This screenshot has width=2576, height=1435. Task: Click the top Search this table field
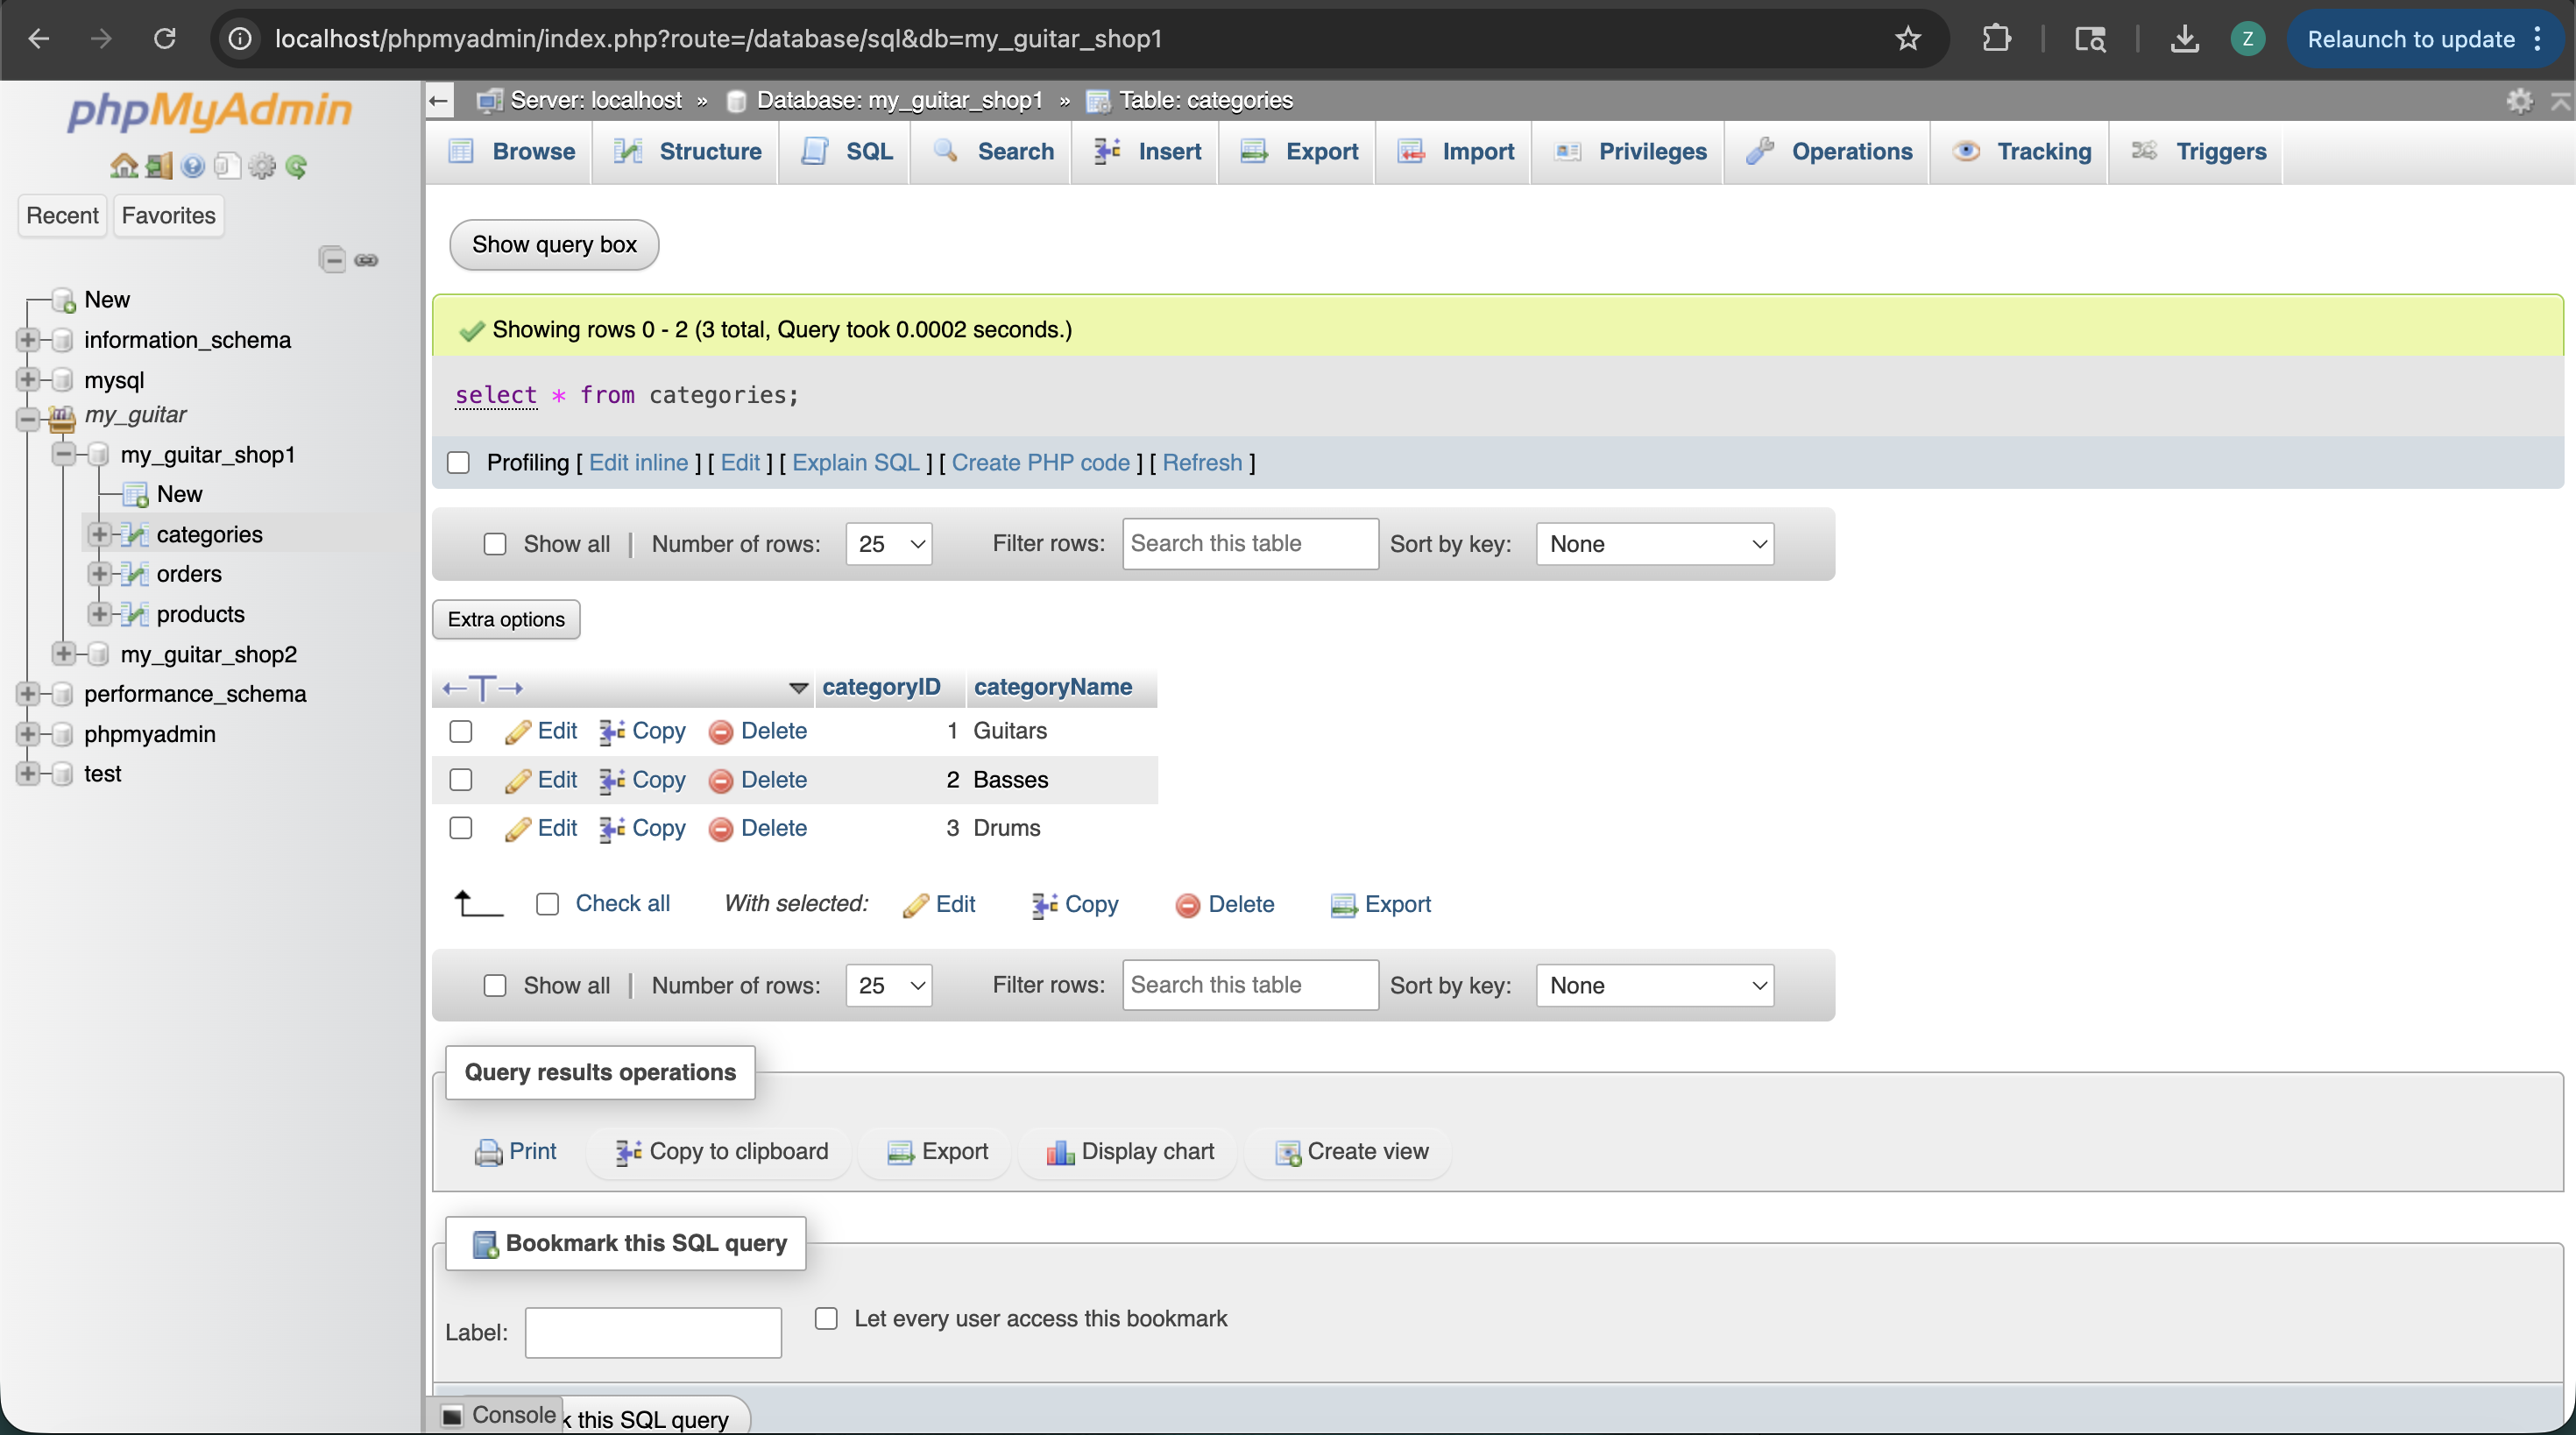pos(1250,543)
